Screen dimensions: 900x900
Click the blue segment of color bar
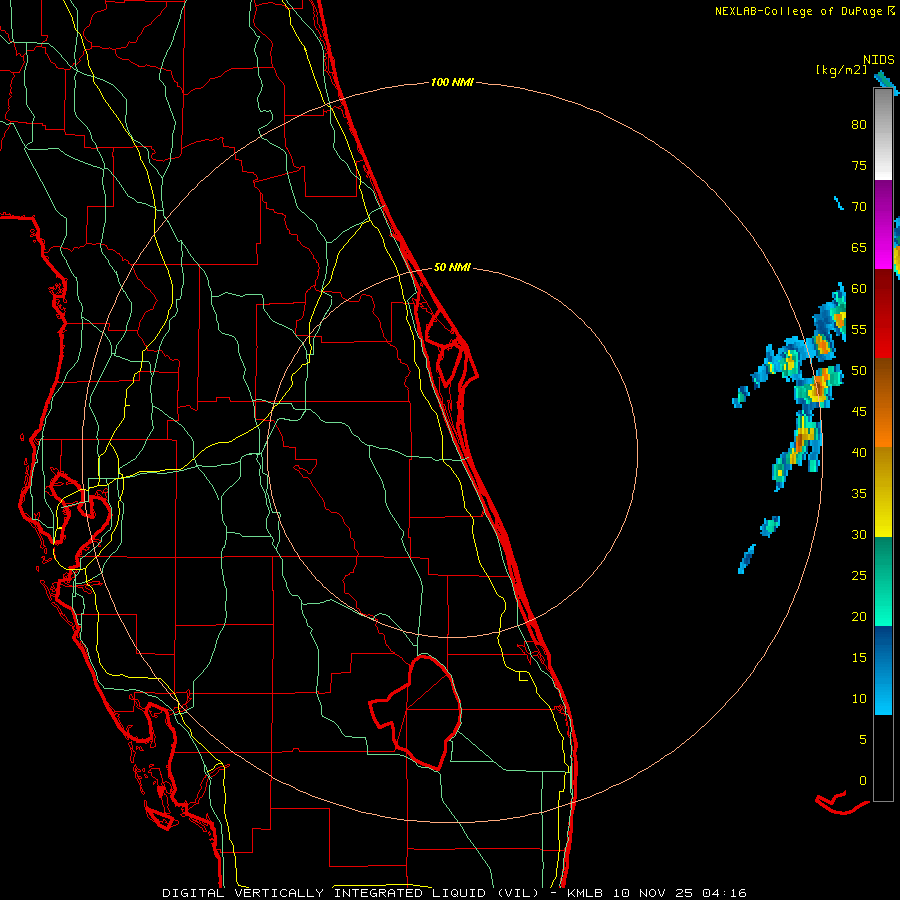[x=883, y=670]
